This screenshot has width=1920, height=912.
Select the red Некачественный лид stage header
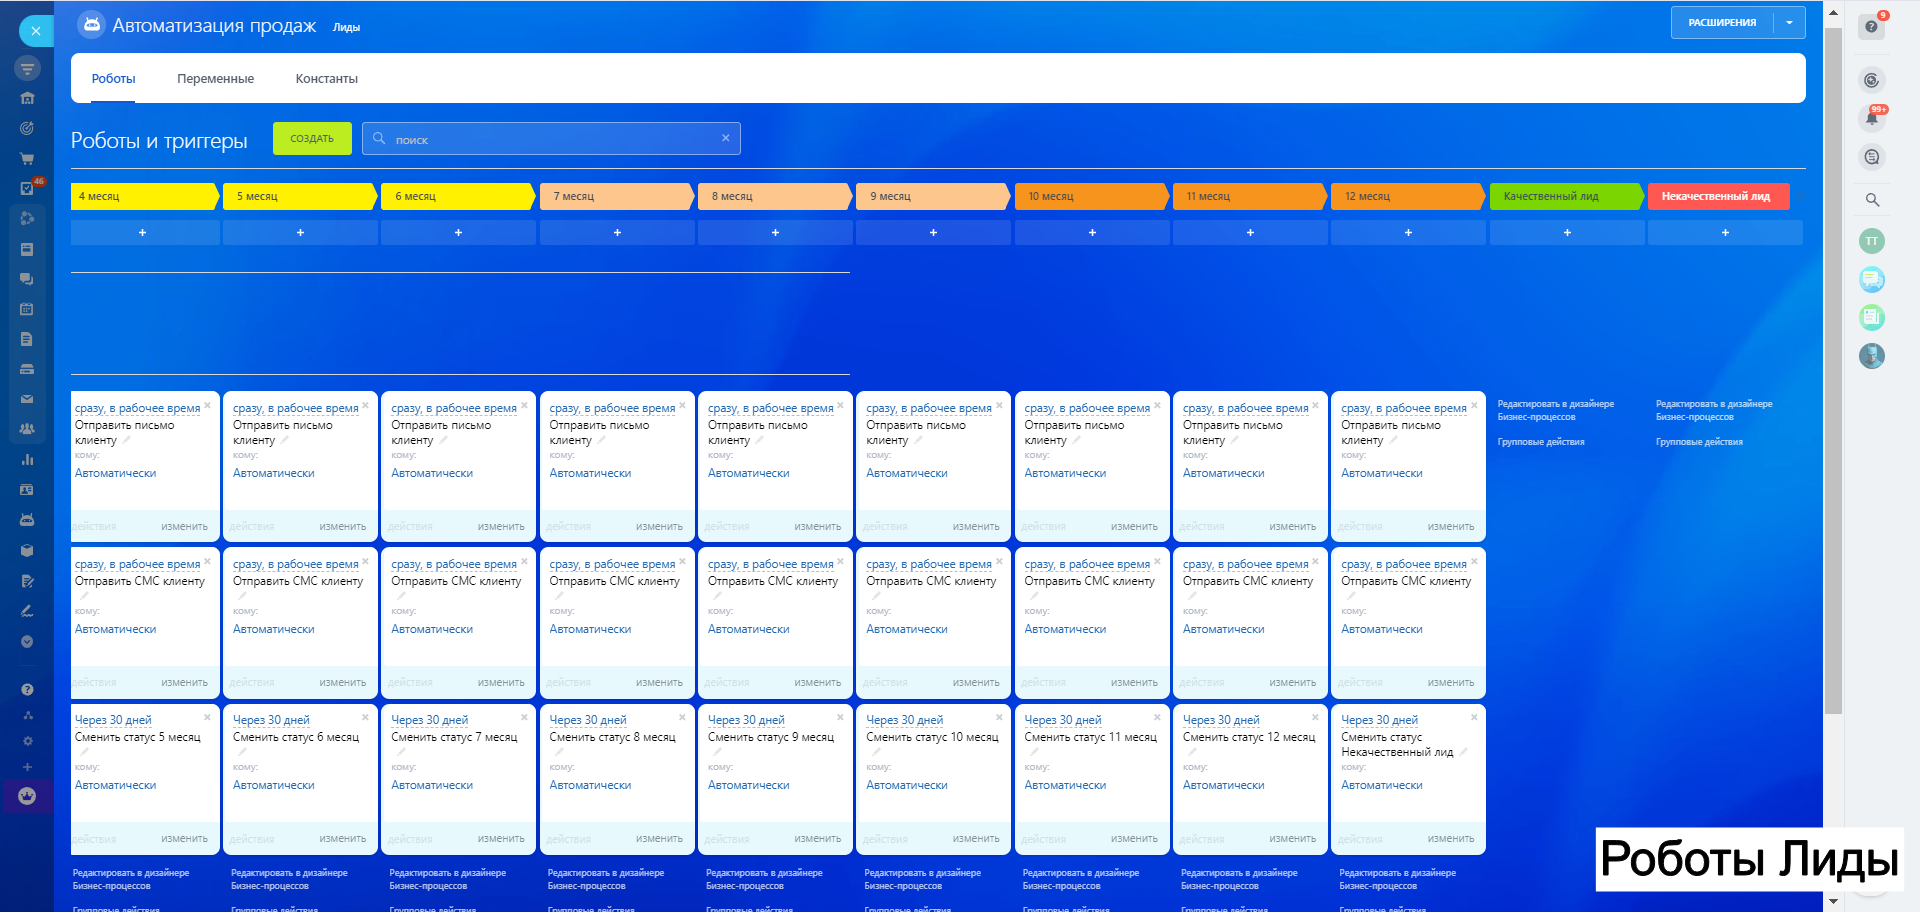pyautogui.click(x=1718, y=196)
